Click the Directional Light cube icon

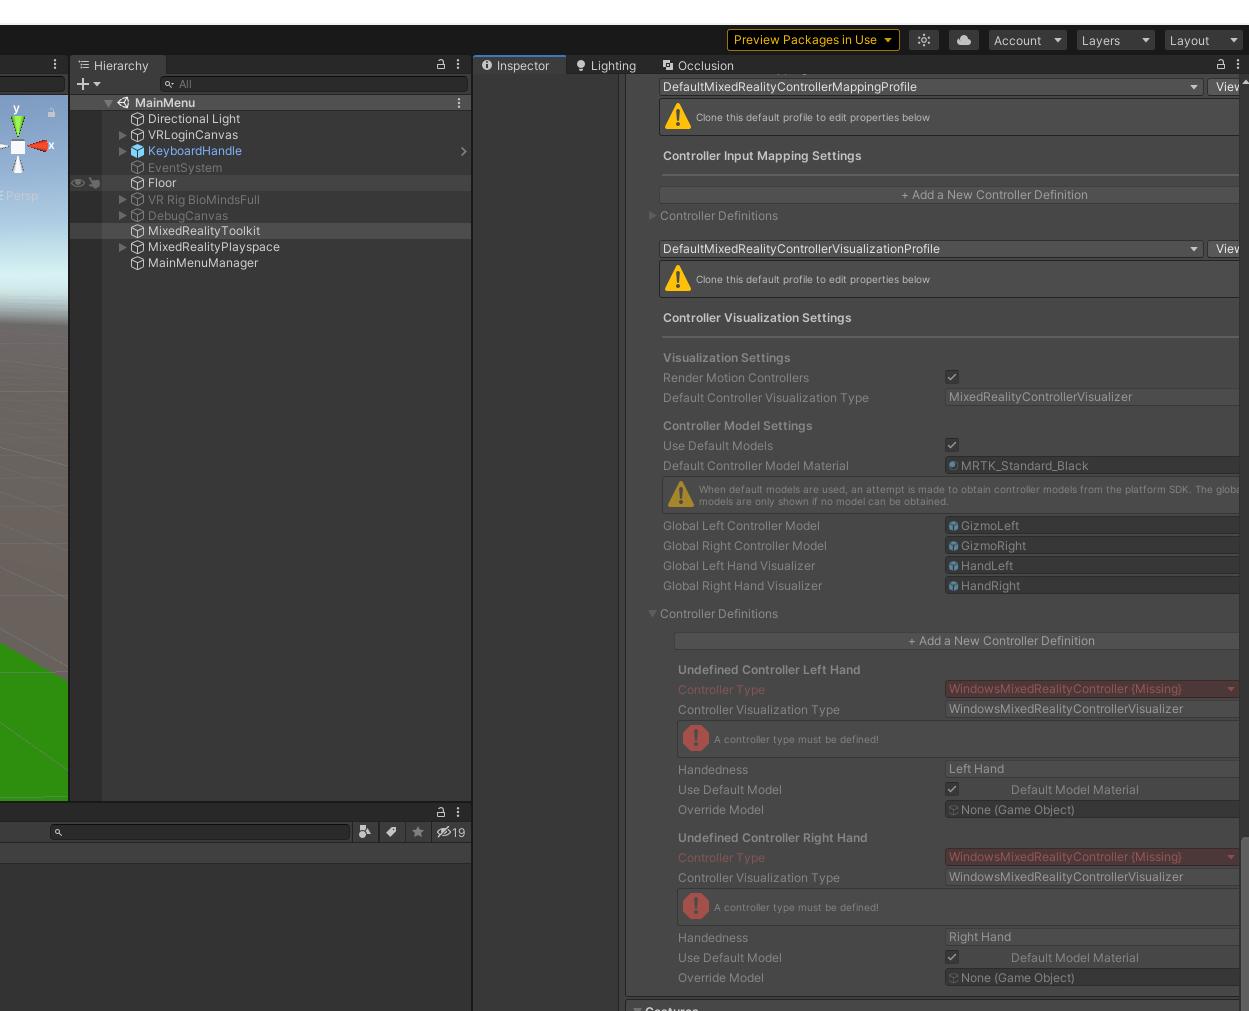[x=138, y=119]
